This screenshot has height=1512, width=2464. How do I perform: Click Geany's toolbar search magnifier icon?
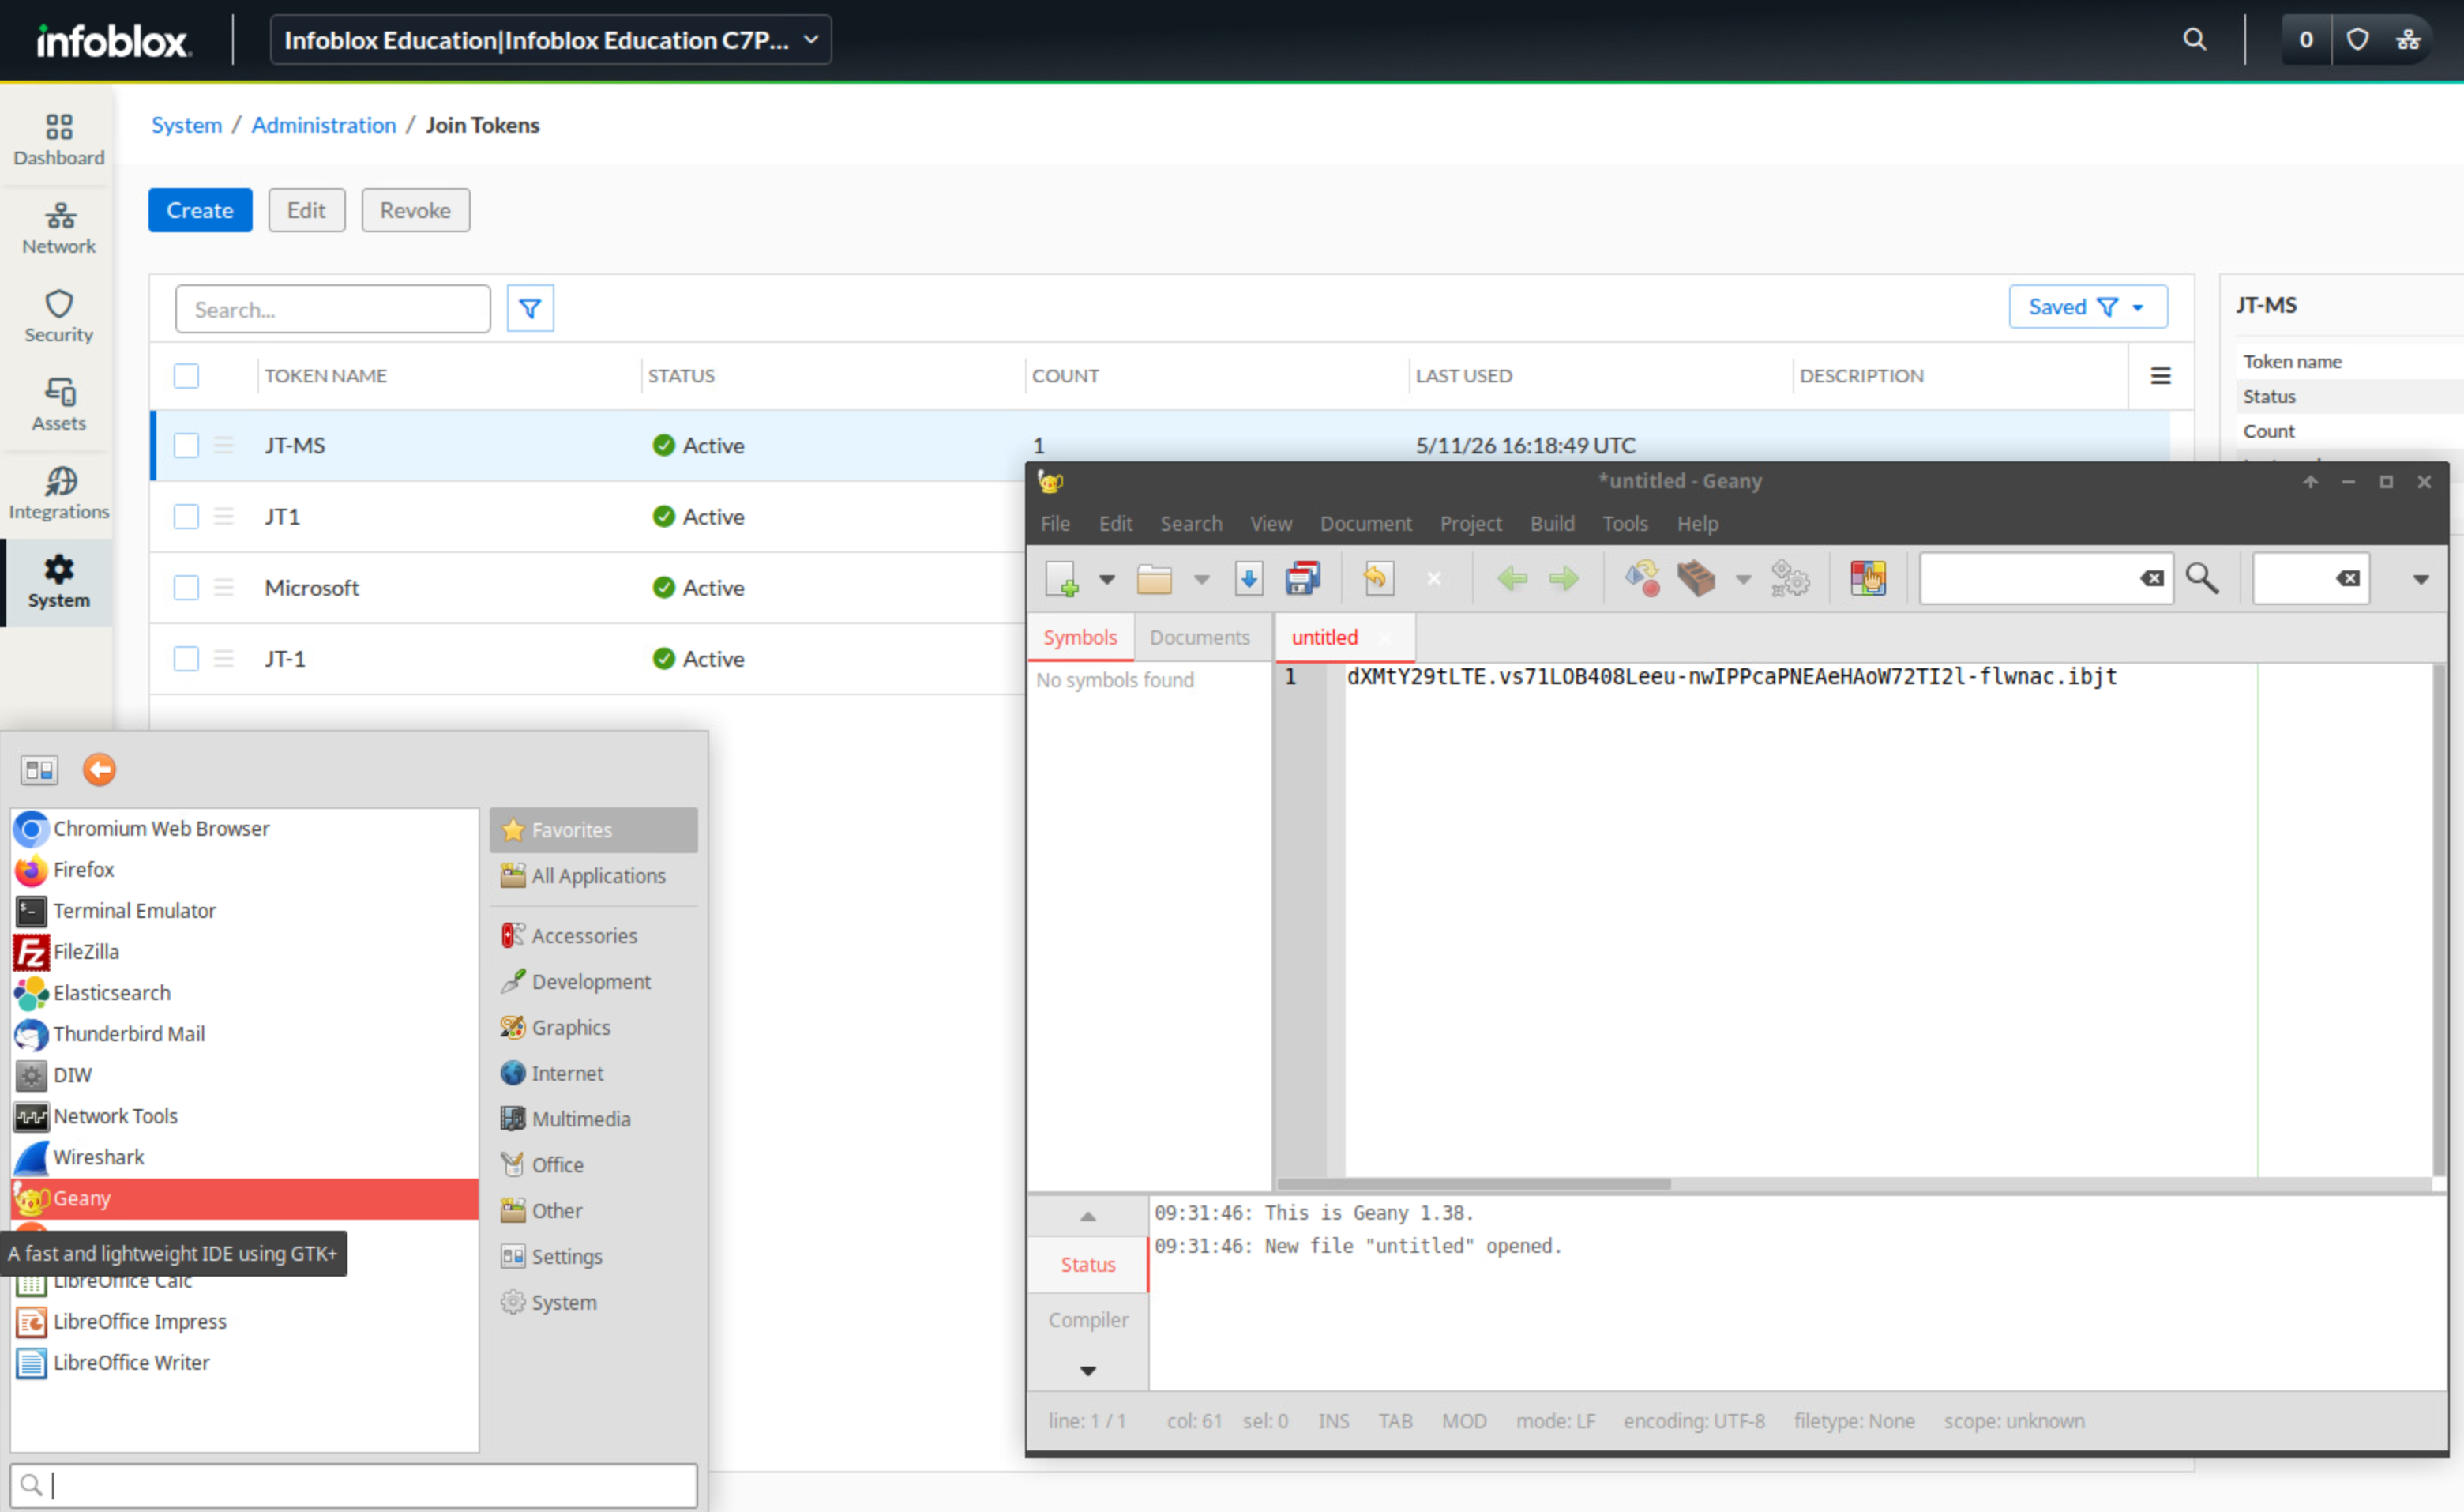pos(2202,578)
